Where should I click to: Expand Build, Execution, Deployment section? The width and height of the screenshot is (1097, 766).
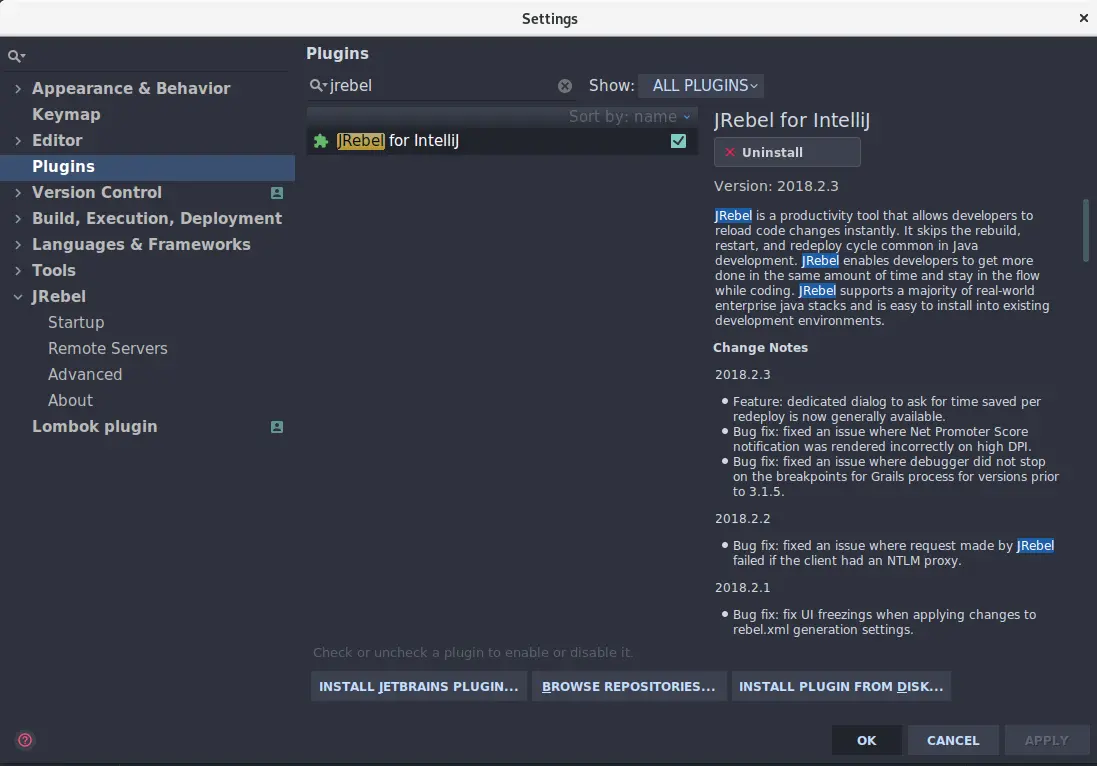pyautogui.click(x=18, y=219)
